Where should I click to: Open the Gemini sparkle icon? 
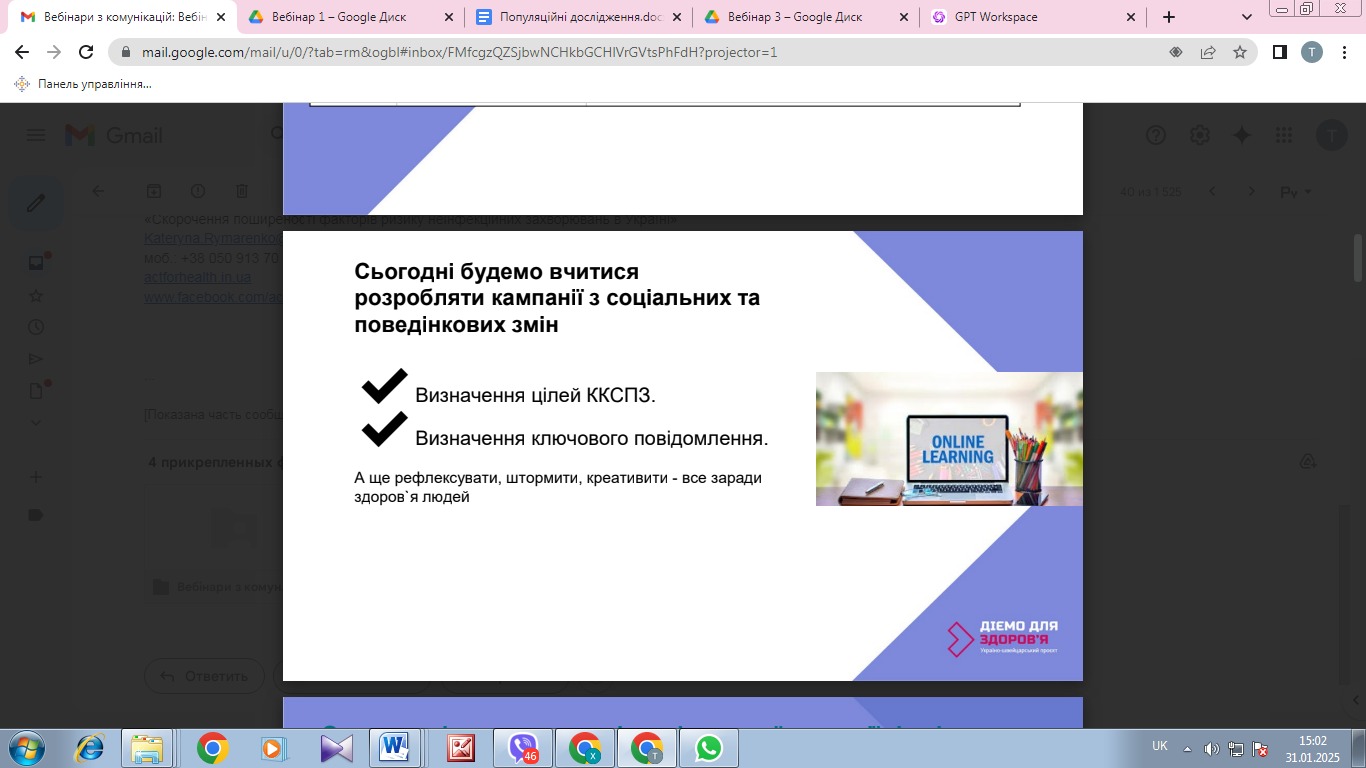pos(1243,136)
